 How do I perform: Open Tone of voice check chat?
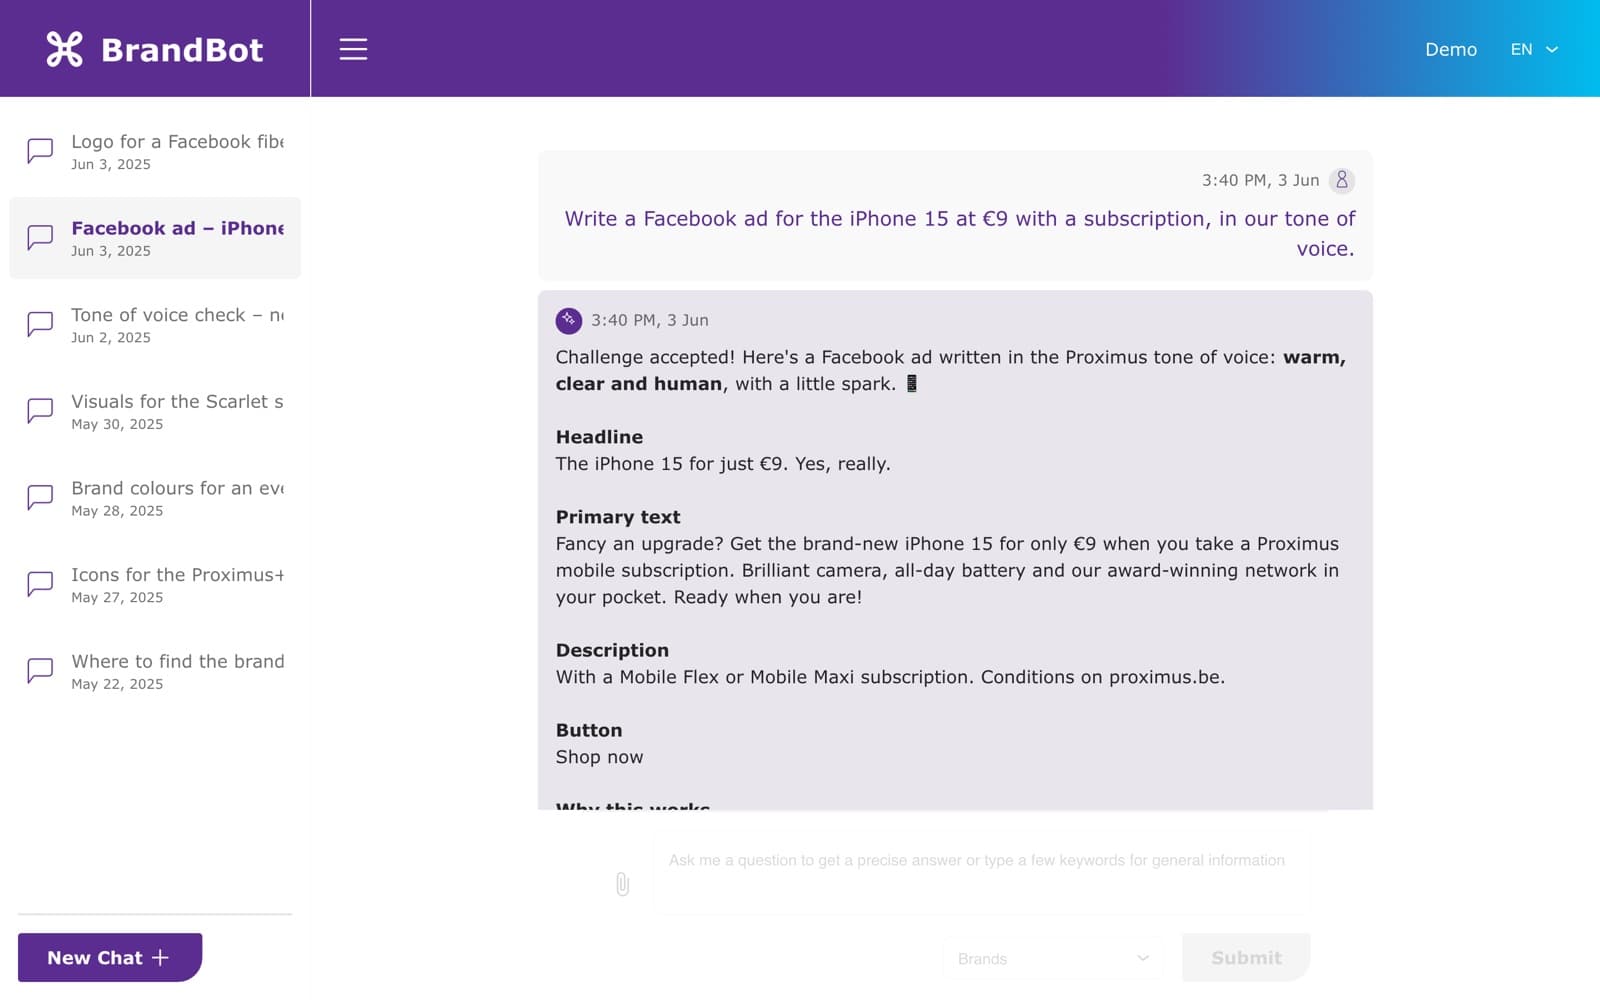pyautogui.click(x=155, y=324)
